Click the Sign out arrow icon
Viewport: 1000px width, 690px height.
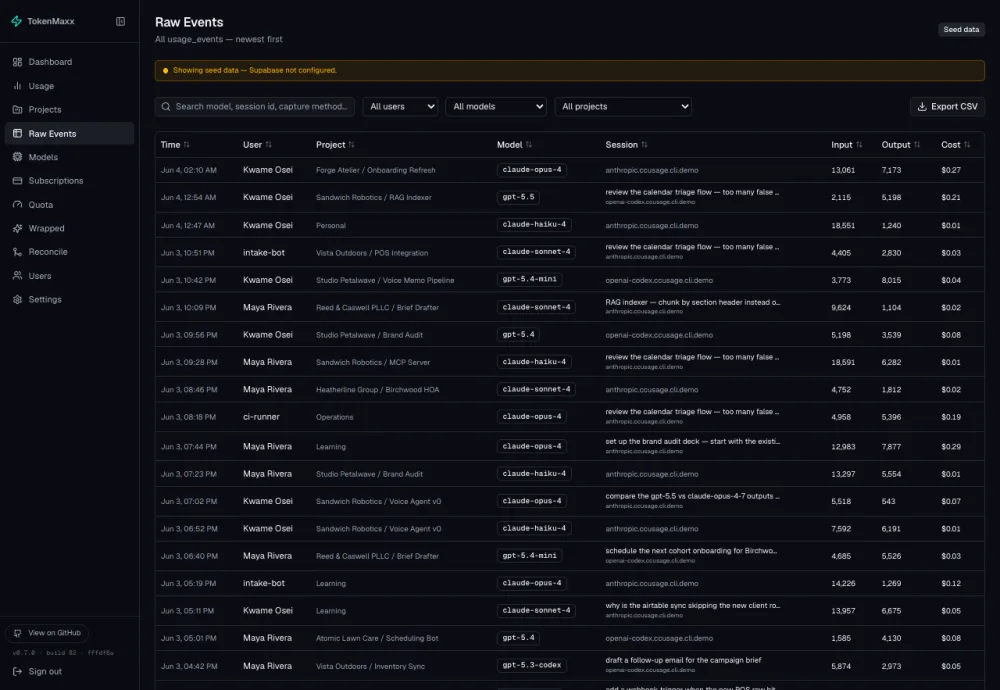pyautogui.click(x=17, y=672)
